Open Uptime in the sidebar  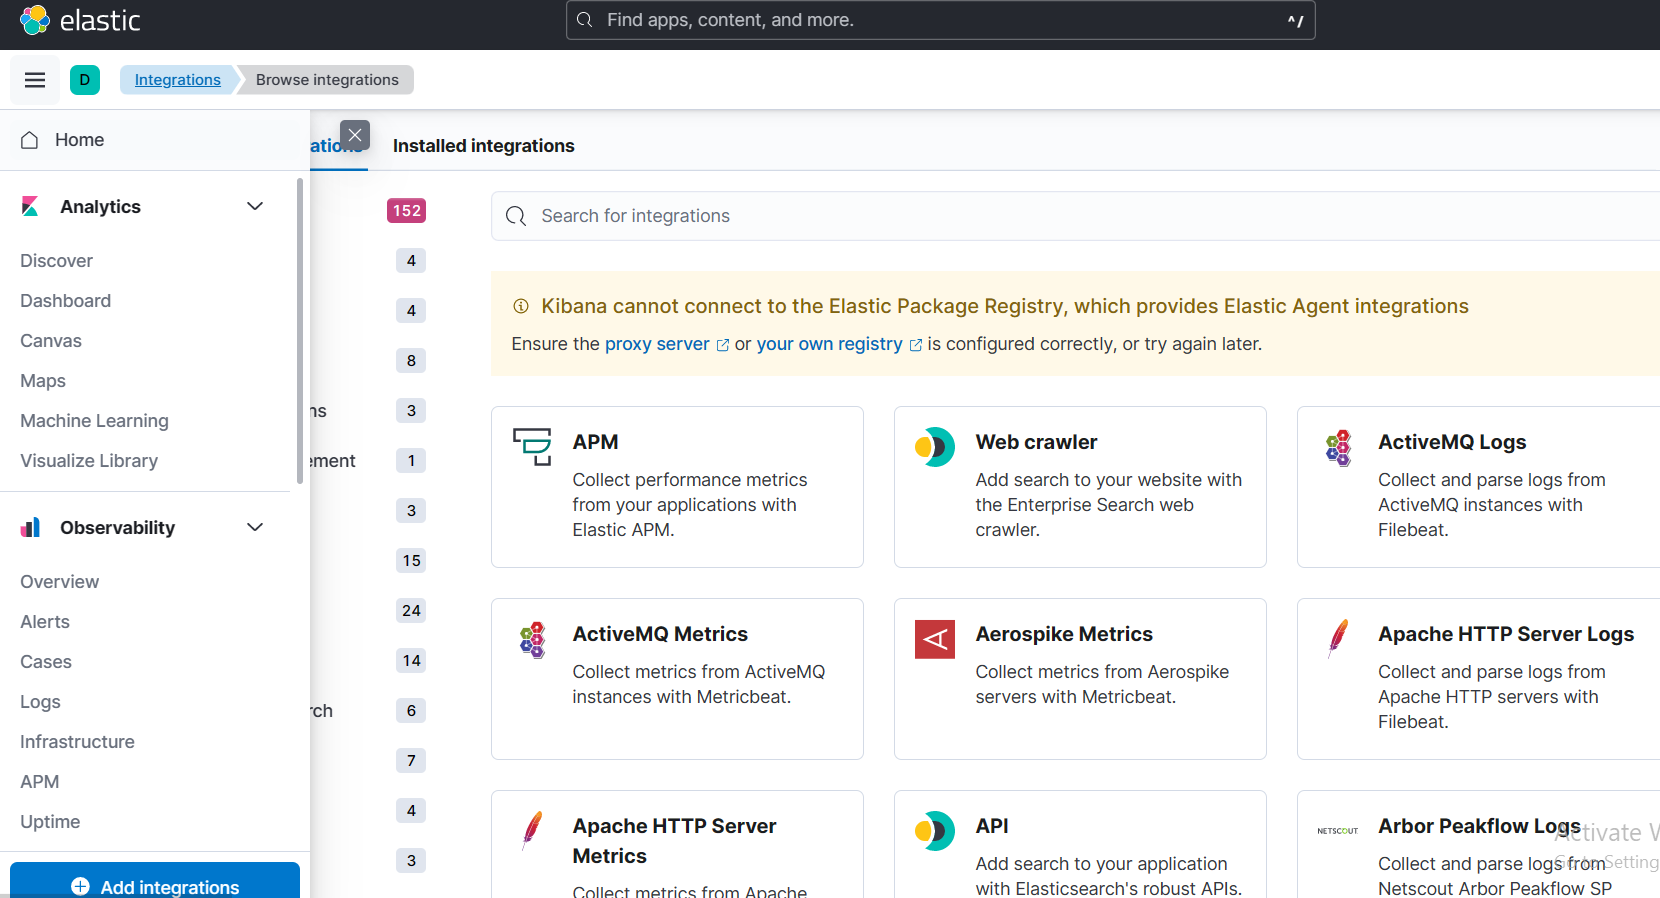[50, 822]
